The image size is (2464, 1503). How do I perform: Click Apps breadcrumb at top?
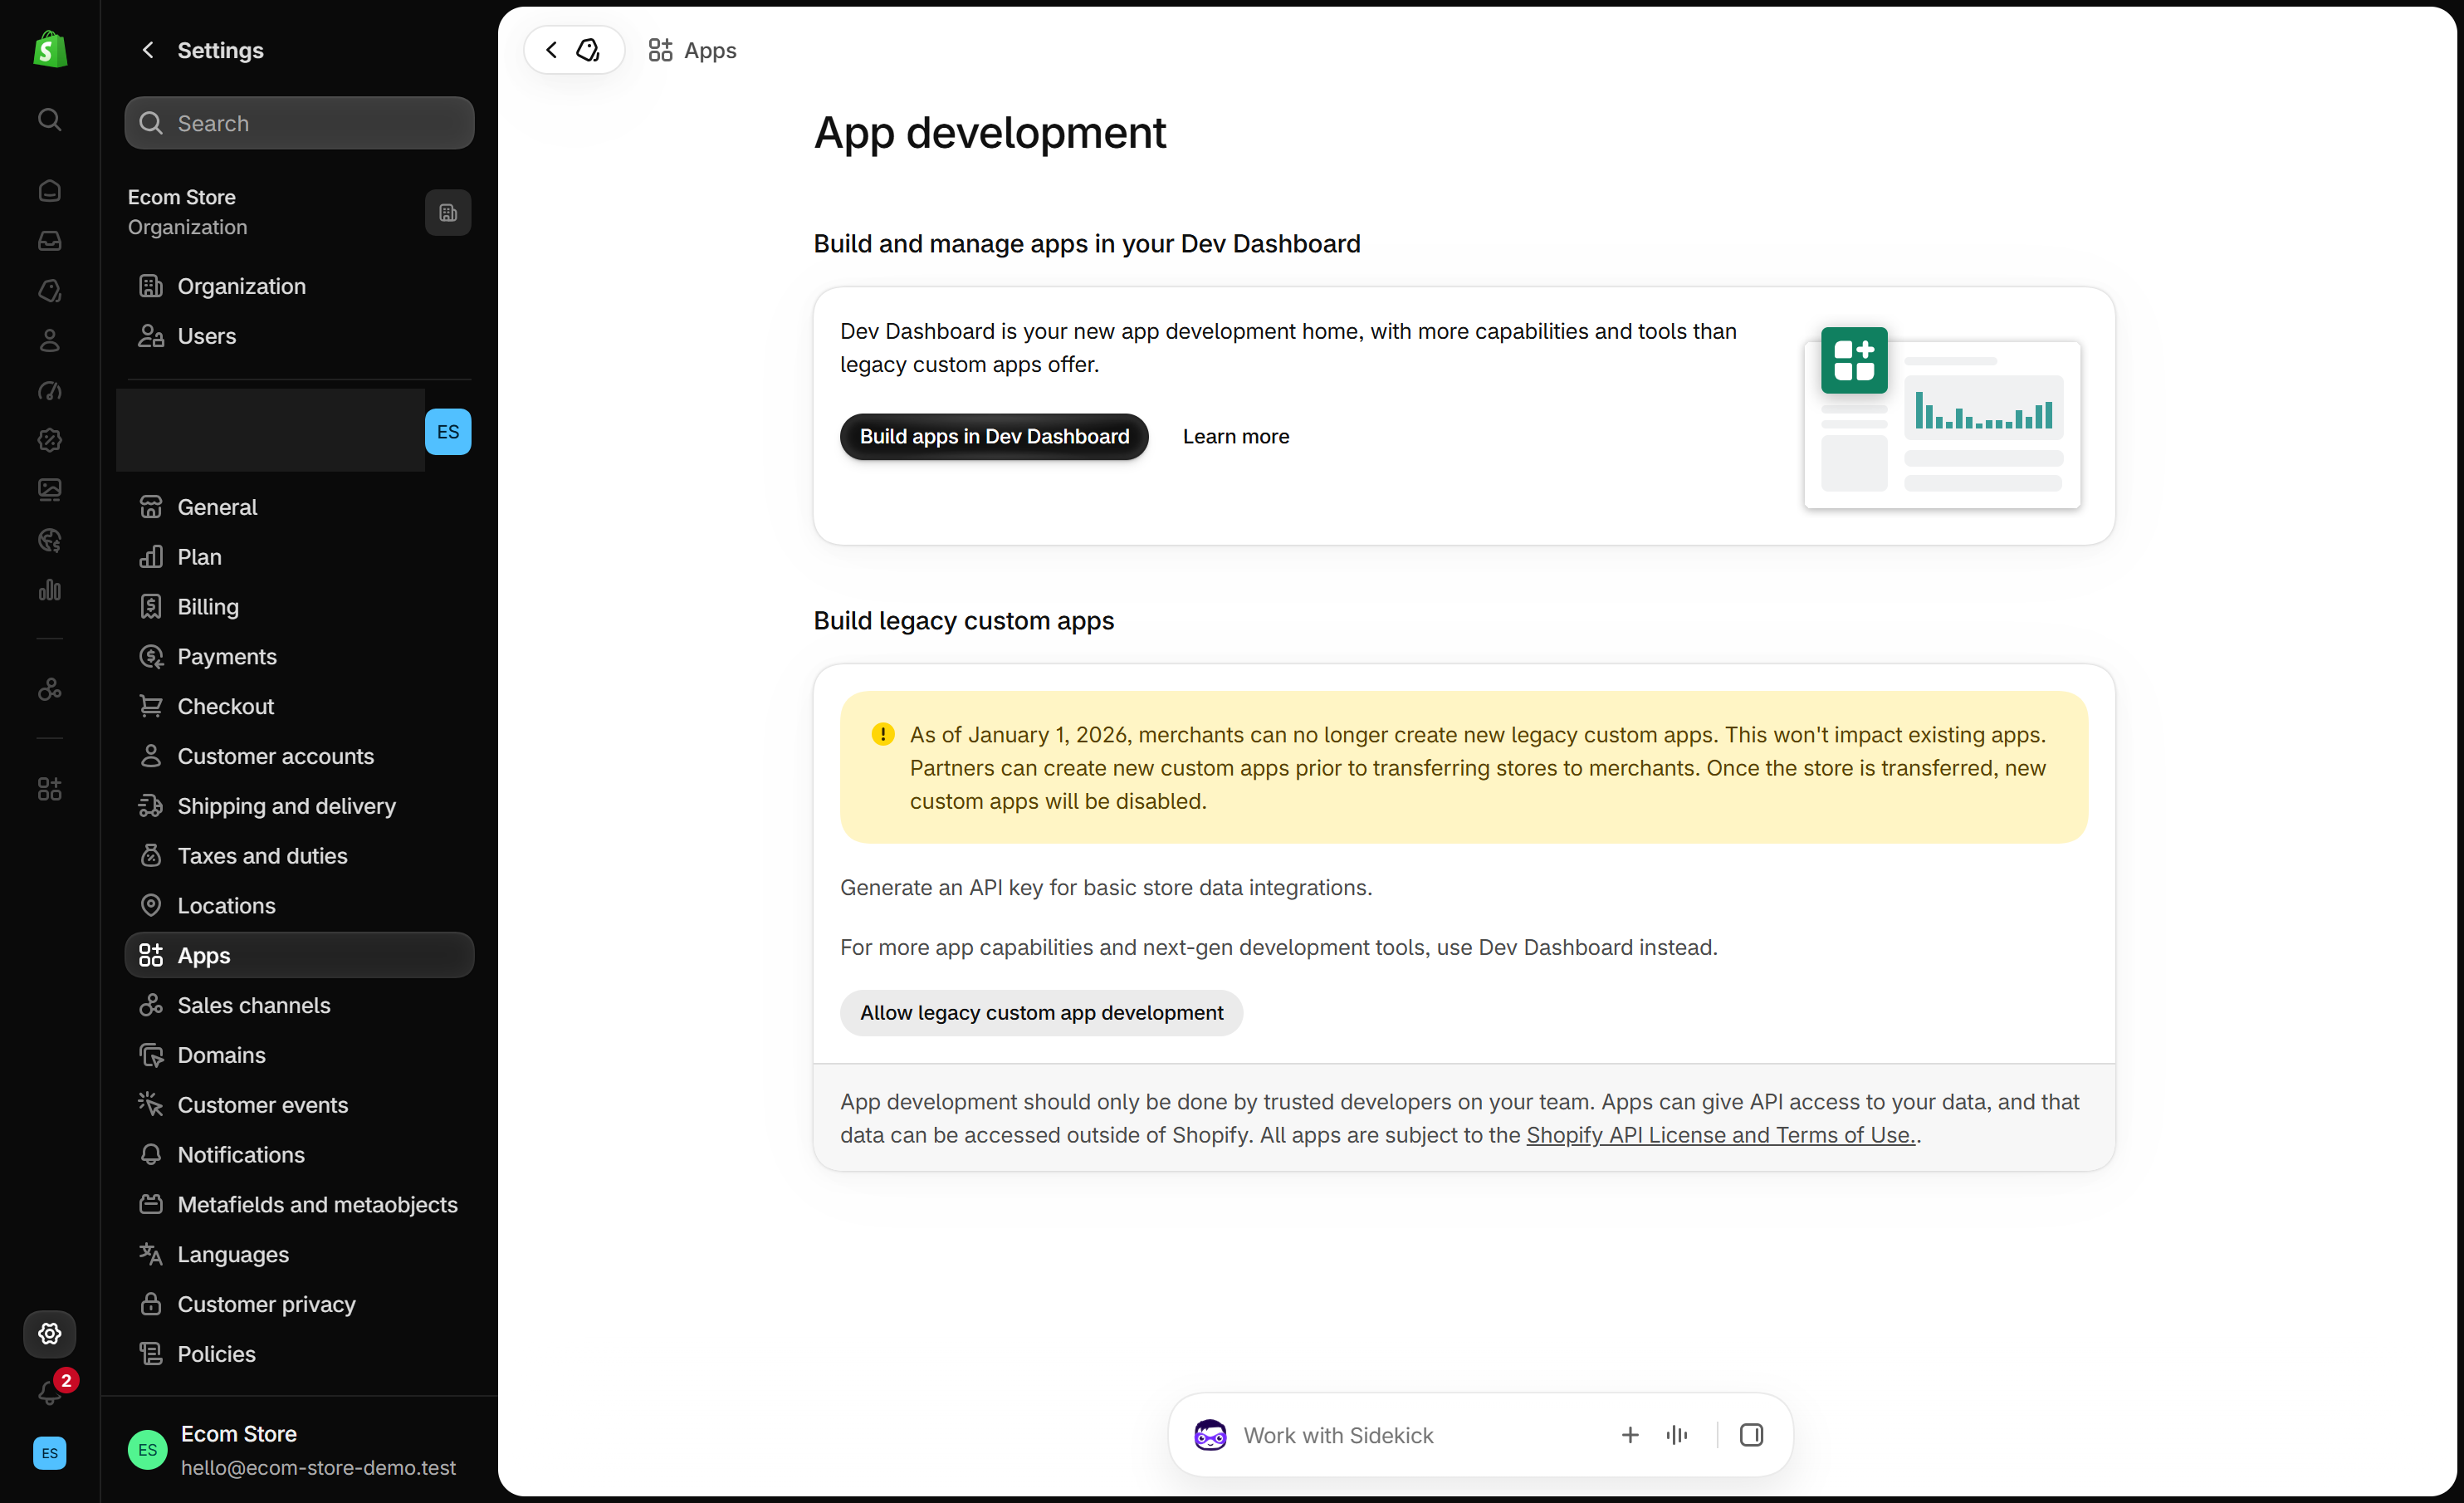click(x=692, y=50)
